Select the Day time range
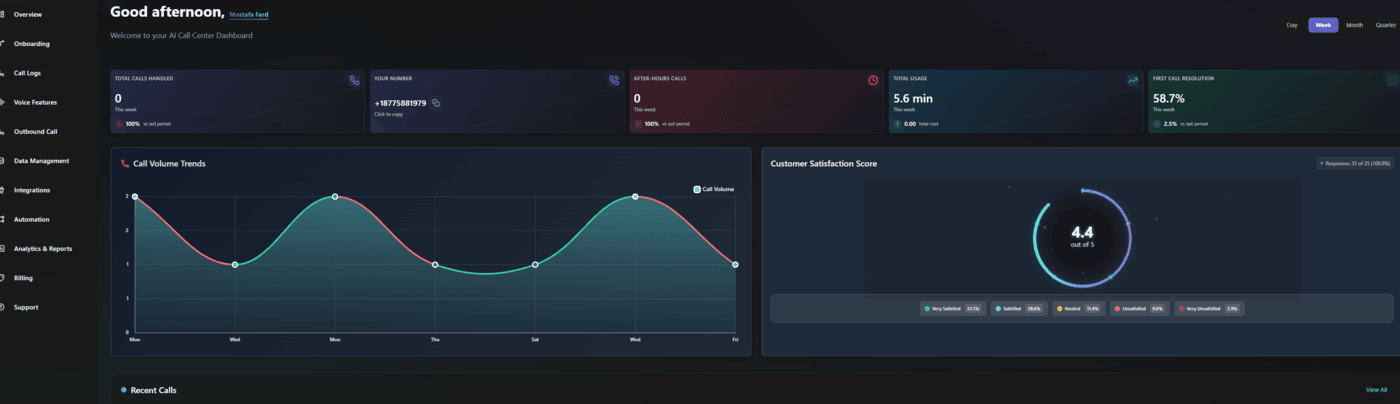The image size is (1400, 404). [x=1292, y=25]
